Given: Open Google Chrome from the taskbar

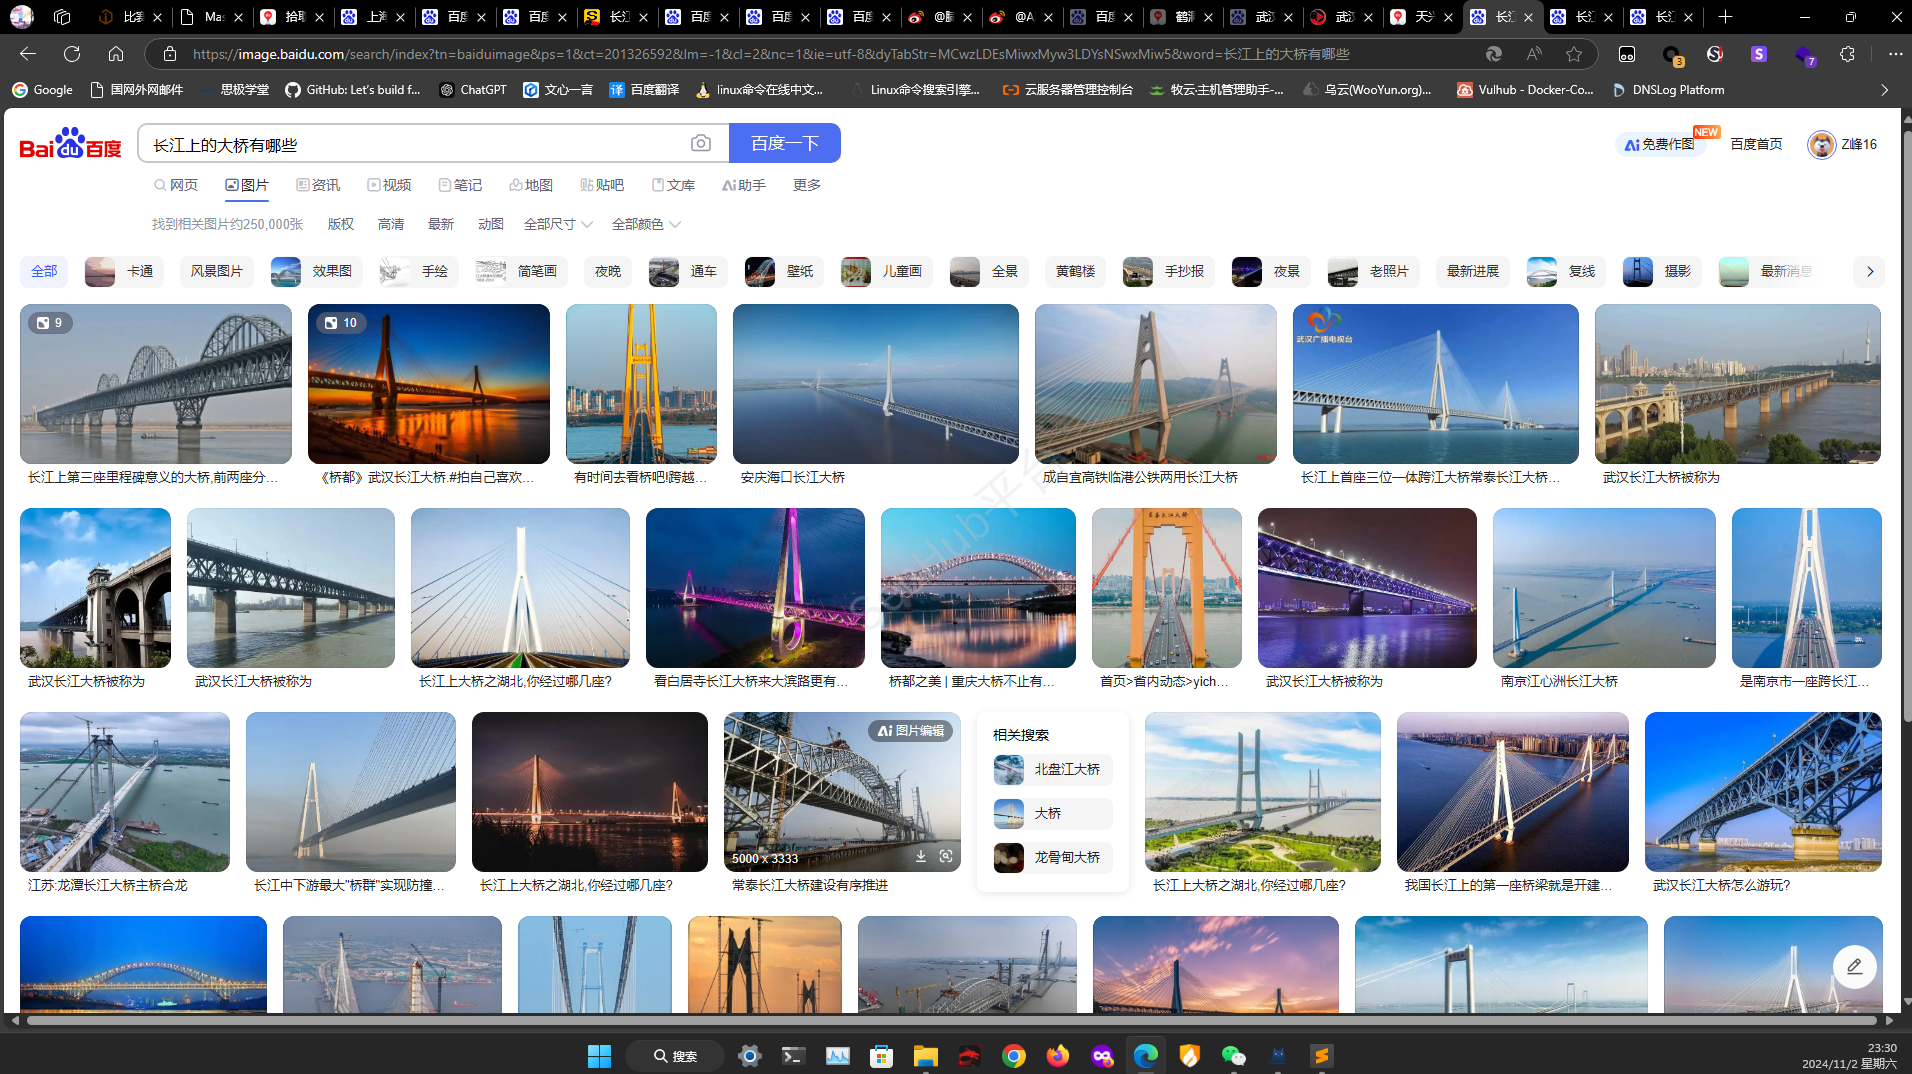Looking at the screenshot, I should coord(1014,1056).
